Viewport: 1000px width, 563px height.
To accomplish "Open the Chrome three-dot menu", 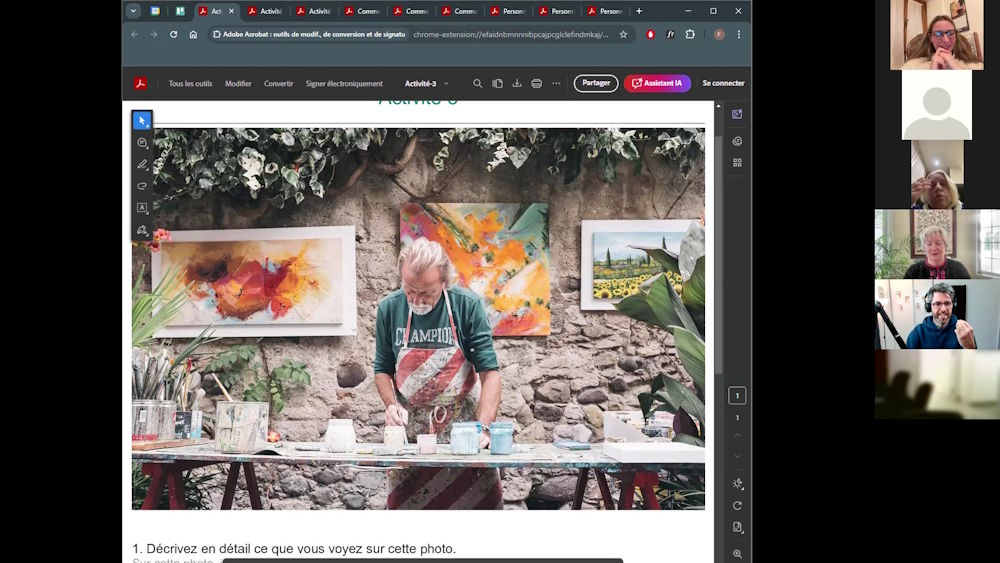I will pyautogui.click(x=739, y=34).
